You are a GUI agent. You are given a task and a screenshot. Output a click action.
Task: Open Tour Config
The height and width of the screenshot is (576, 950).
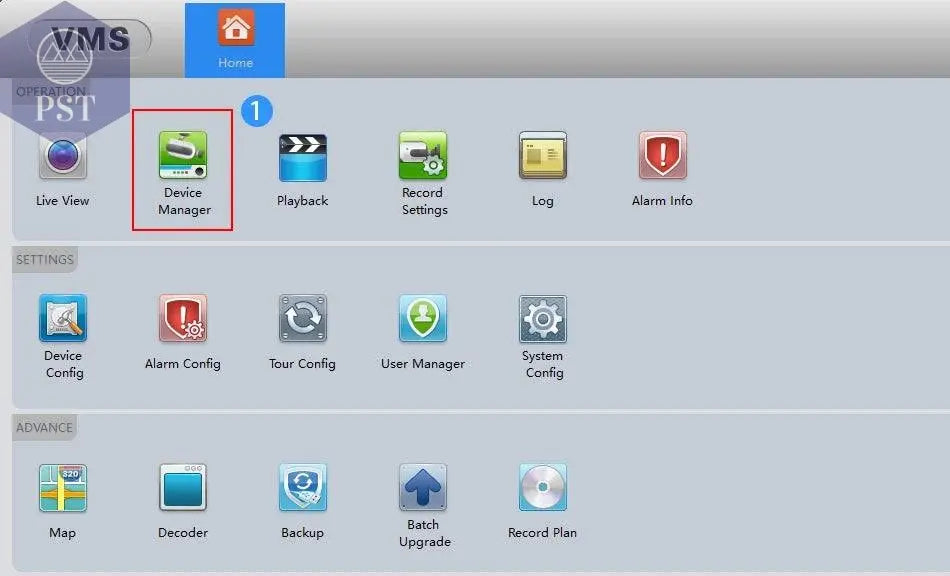[x=302, y=319]
